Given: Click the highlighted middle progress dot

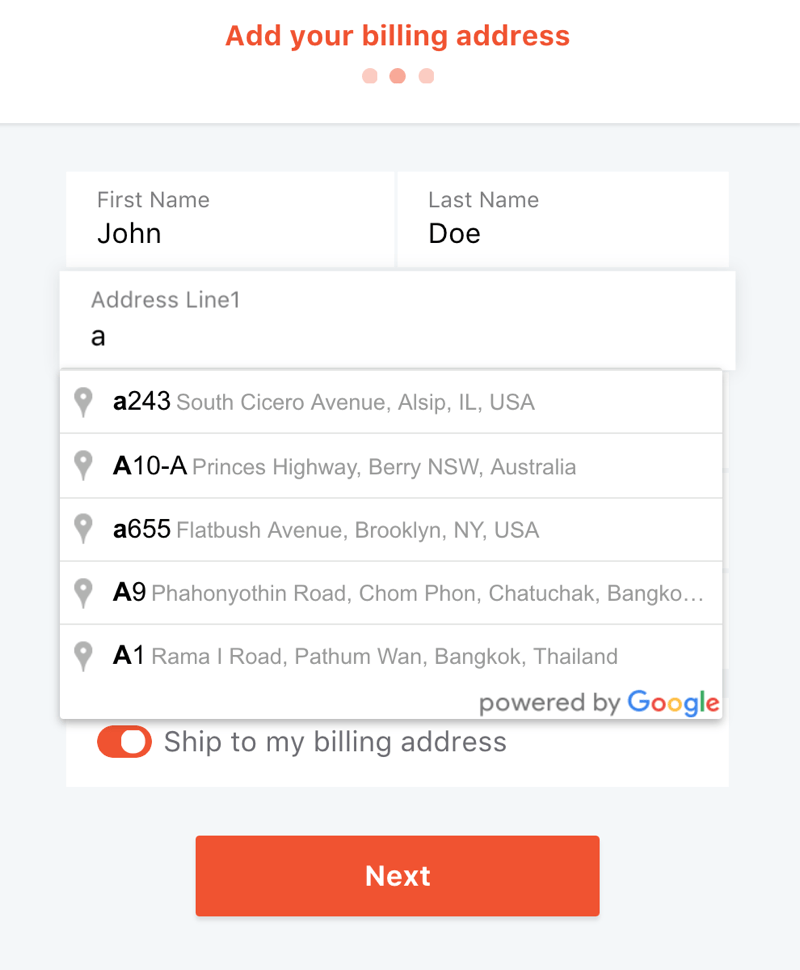Looking at the screenshot, I should tap(397, 75).
